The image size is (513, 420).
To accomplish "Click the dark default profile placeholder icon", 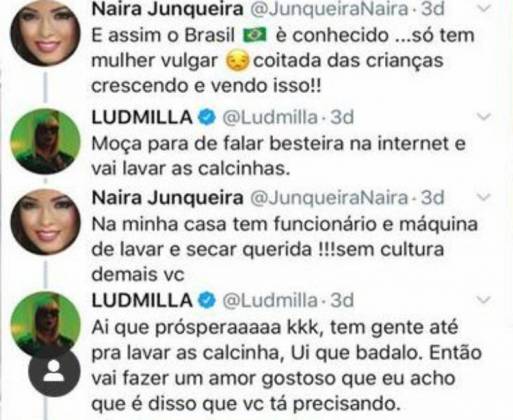I will point(54,371).
